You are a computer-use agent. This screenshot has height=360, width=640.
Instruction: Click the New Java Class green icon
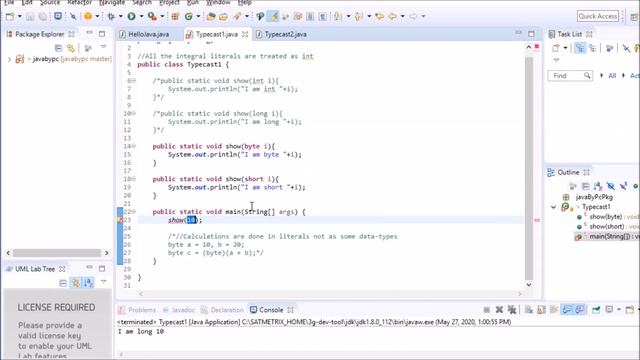click(189, 16)
